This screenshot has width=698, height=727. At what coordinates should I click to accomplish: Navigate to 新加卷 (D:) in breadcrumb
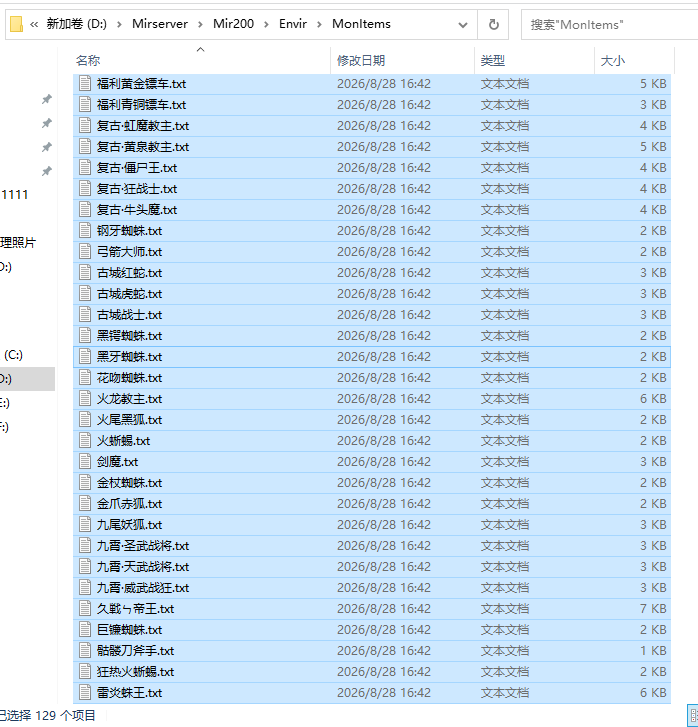click(x=77, y=24)
